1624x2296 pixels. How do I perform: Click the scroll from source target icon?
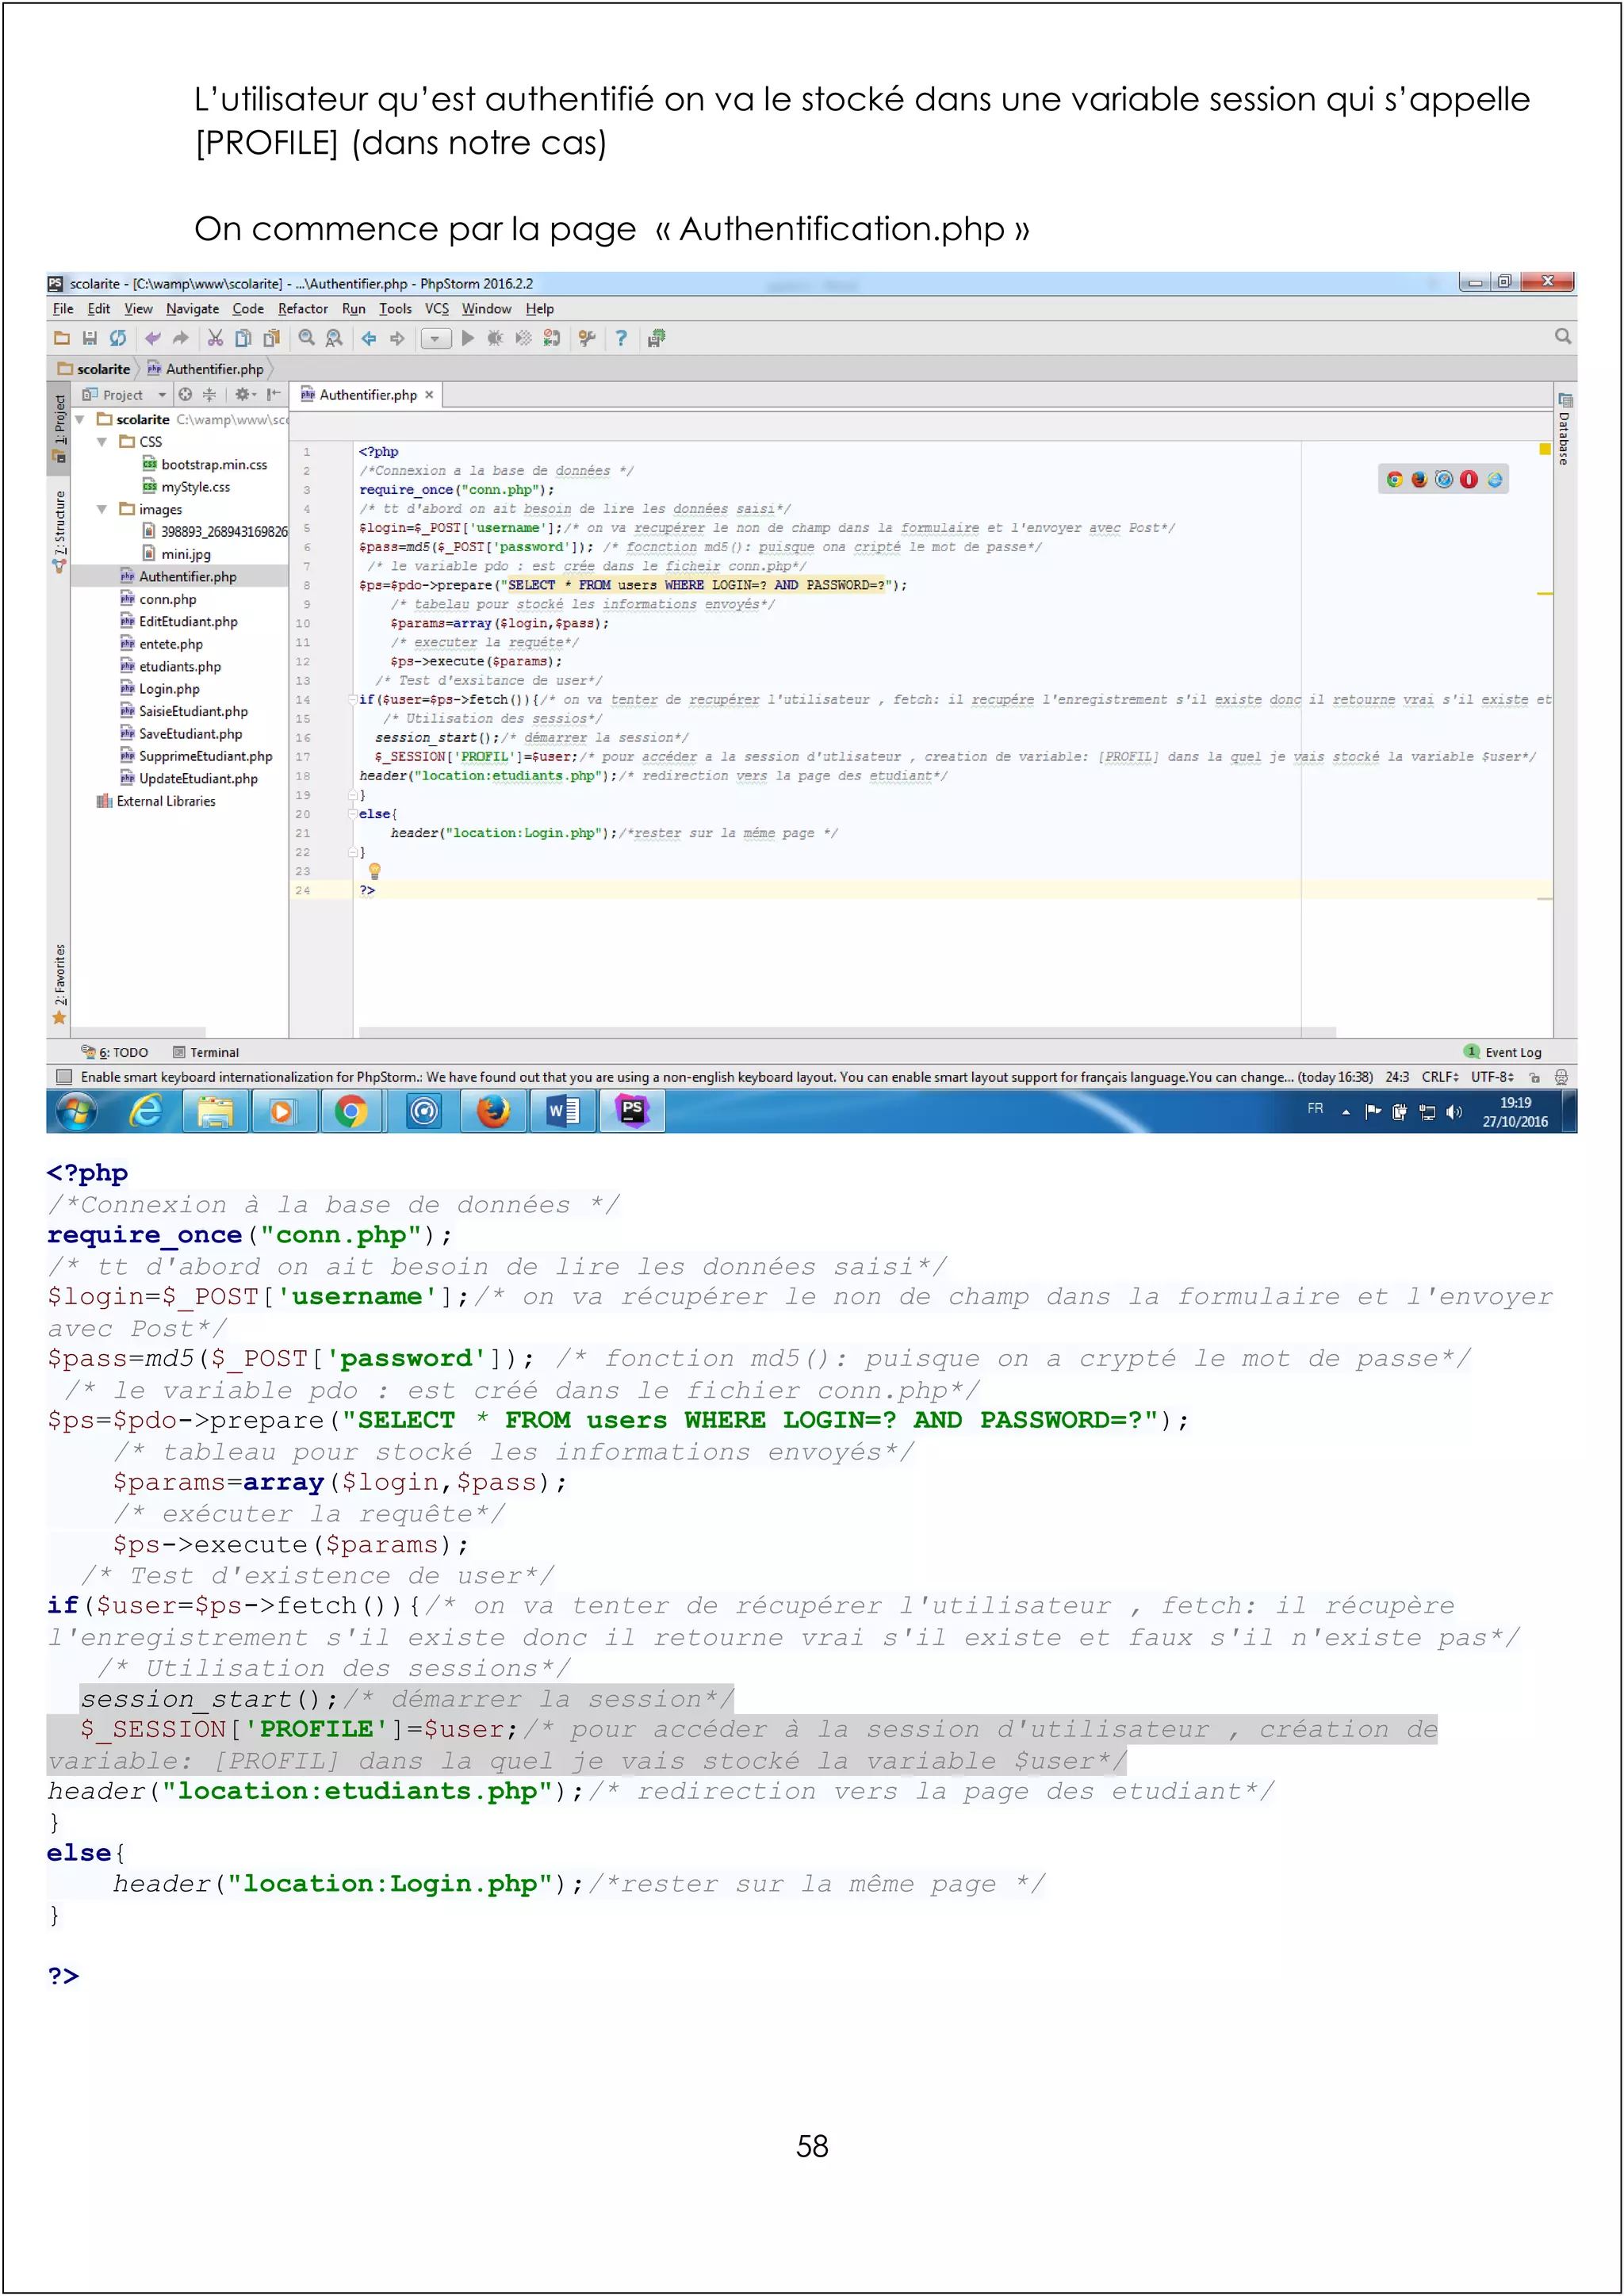(185, 394)
